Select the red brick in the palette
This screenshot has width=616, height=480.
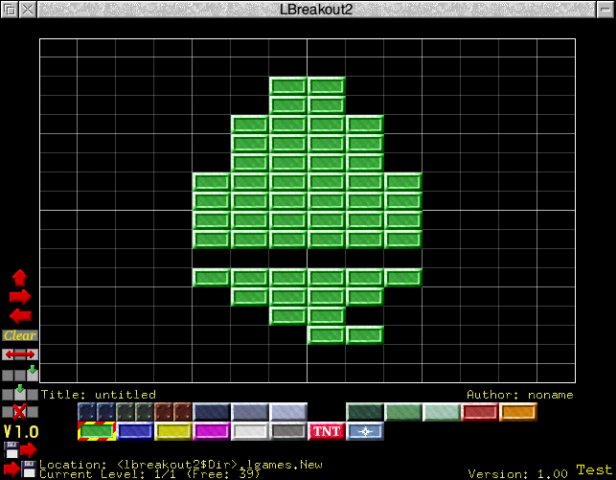[480, 412]
